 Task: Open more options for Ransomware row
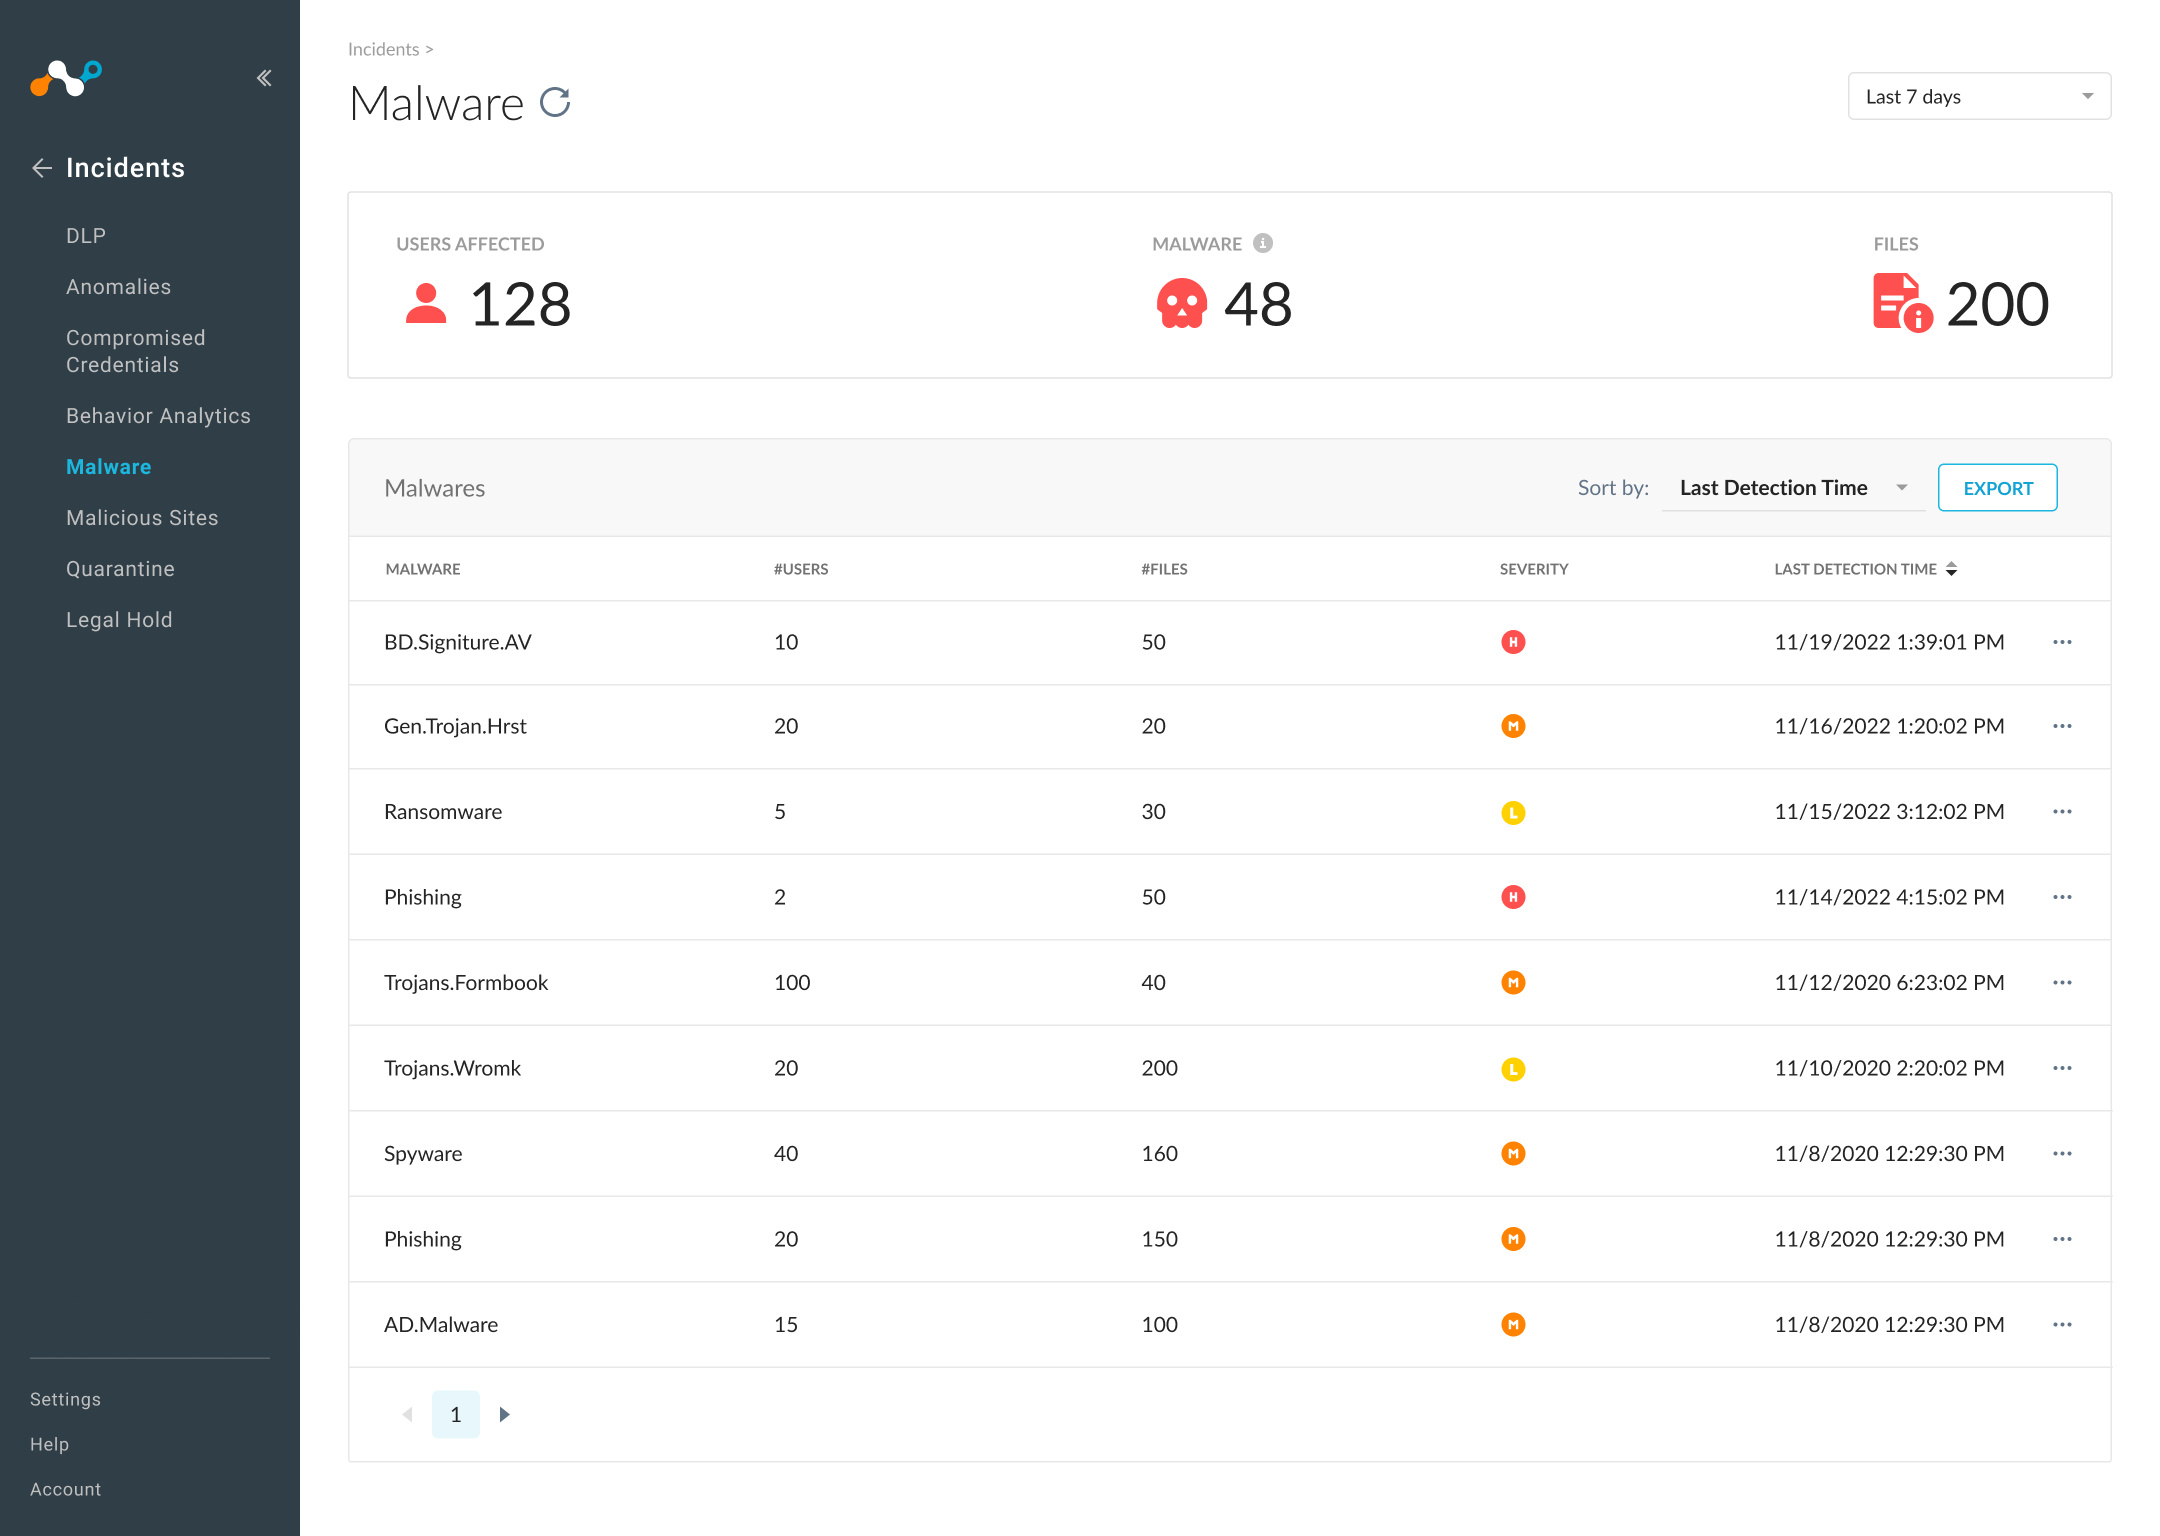point(2062,812)
